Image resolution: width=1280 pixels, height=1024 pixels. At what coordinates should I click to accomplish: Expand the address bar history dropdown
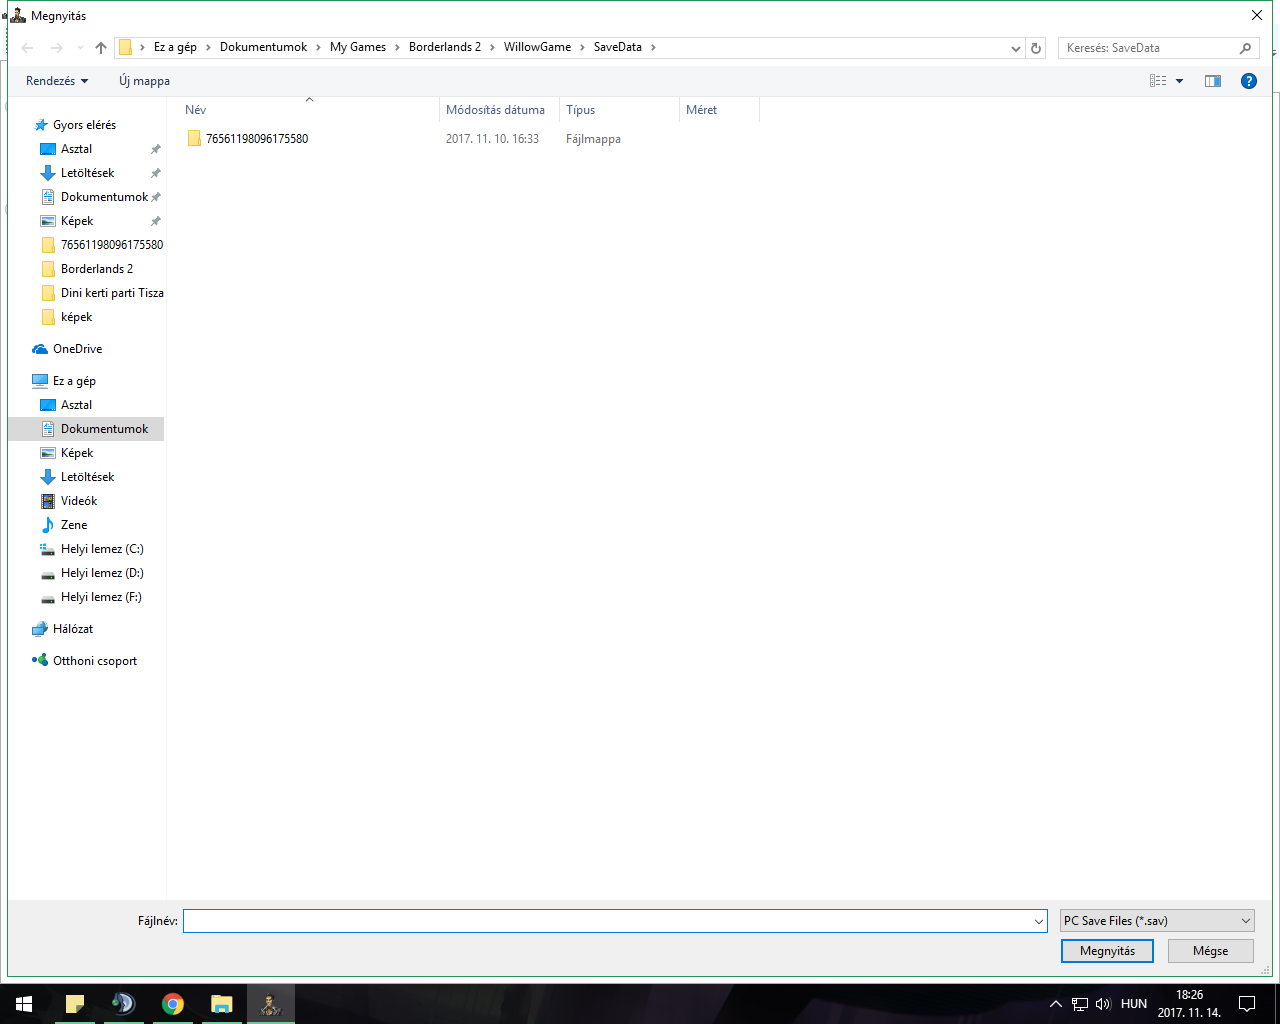click(1016, 48)
